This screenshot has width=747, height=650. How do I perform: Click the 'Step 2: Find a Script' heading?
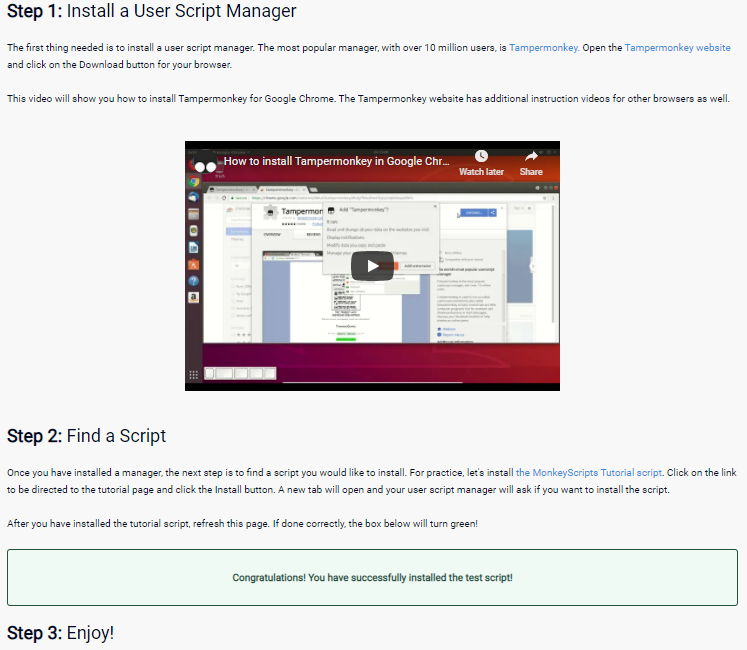click(x=87, y=436)
